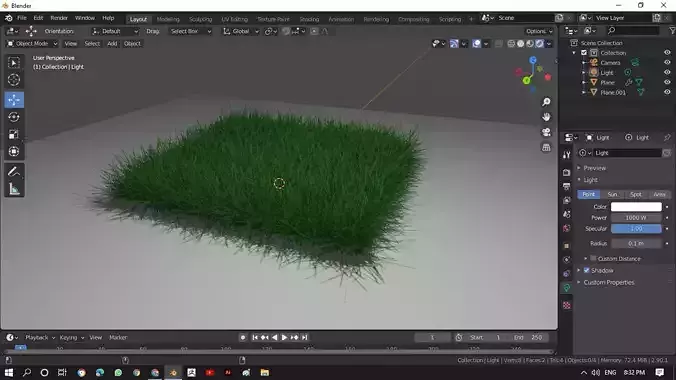Image resolution: width=676 pixels, height=380 pixels.
Task: Select the Select Box tool in the toolbar
Action: (x=14, y=63)
